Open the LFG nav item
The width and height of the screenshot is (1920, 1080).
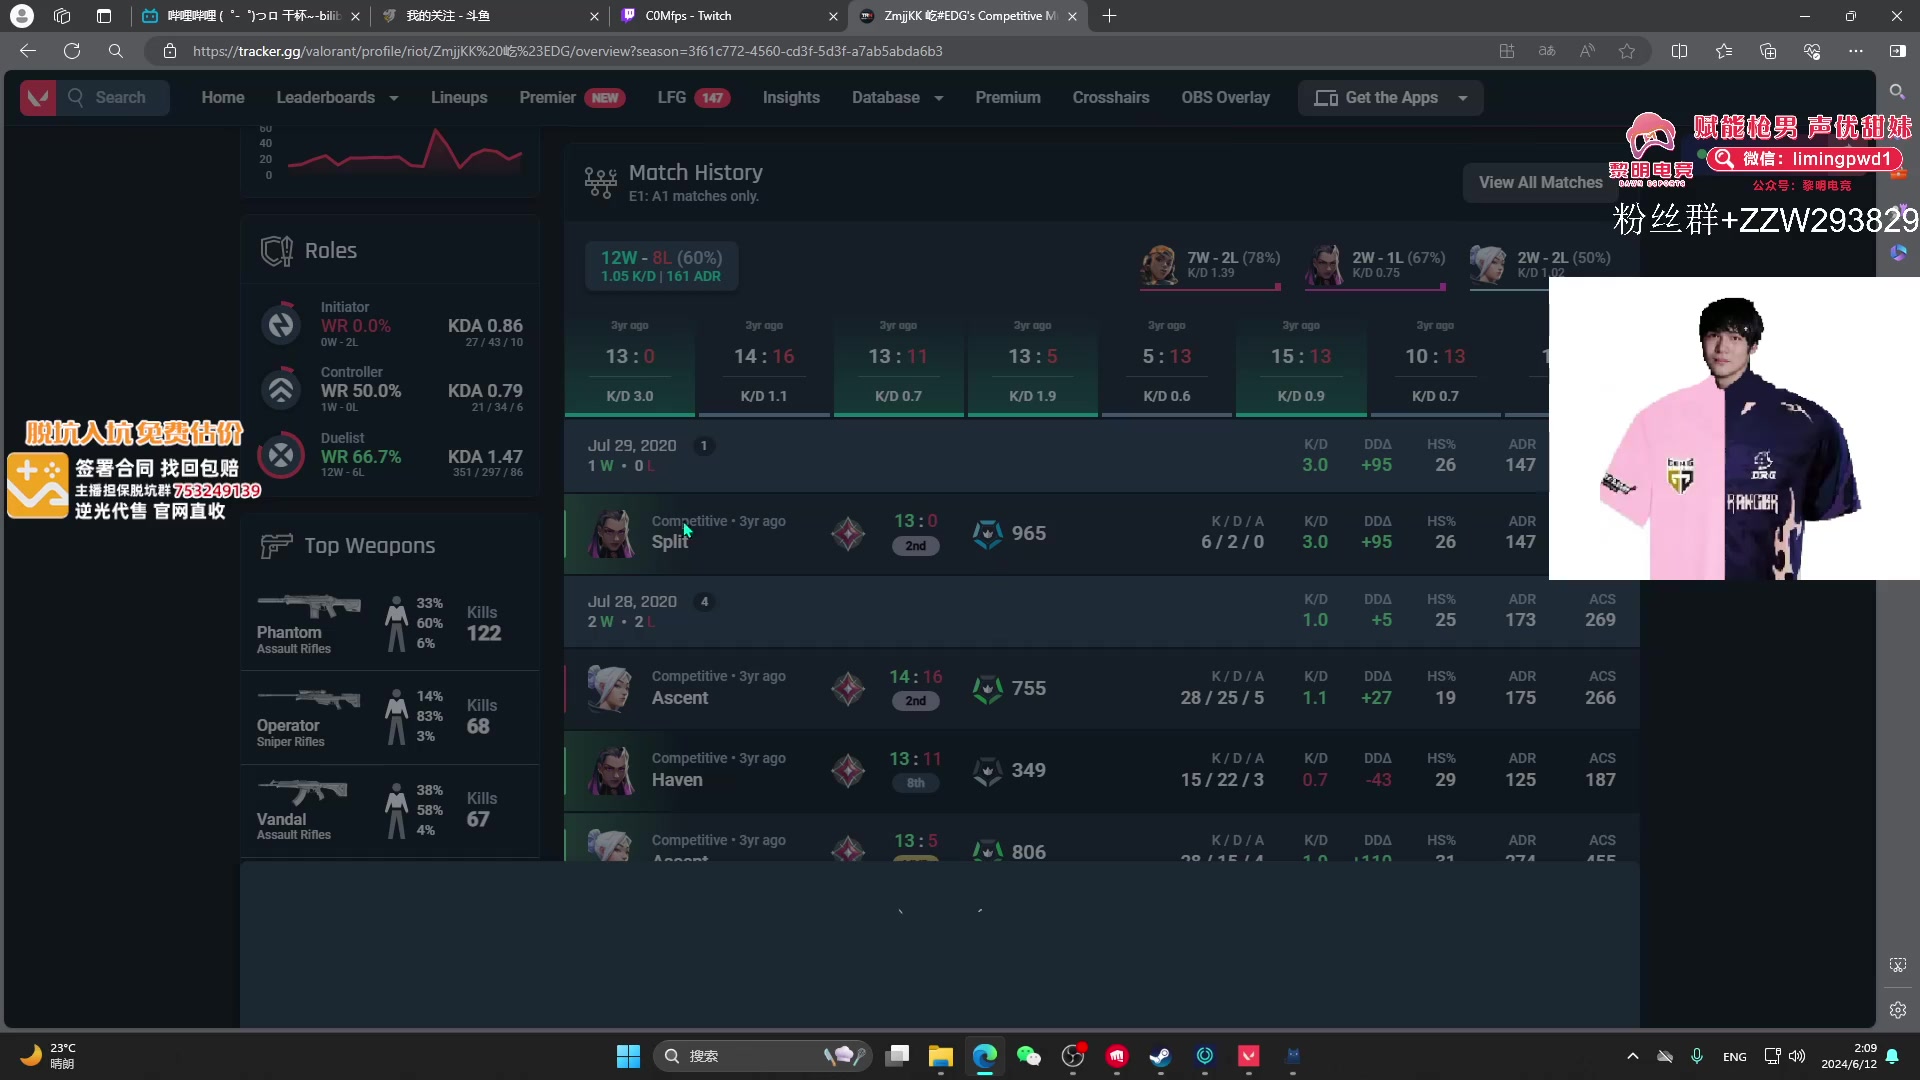click(693, 97)
